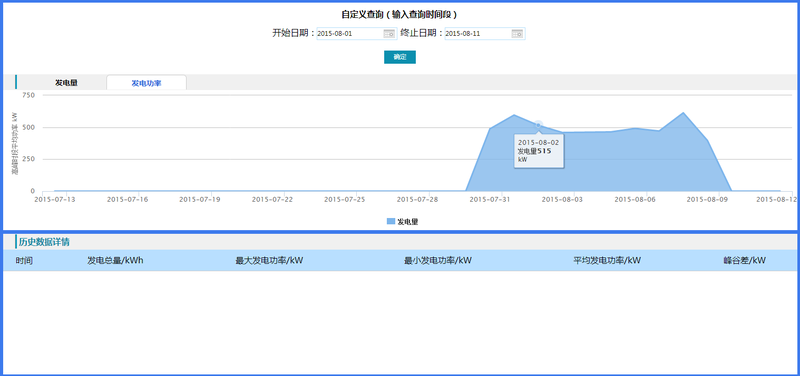Click the 750 y-axis value
Viewport: 800px width, 376px height.
29,95
